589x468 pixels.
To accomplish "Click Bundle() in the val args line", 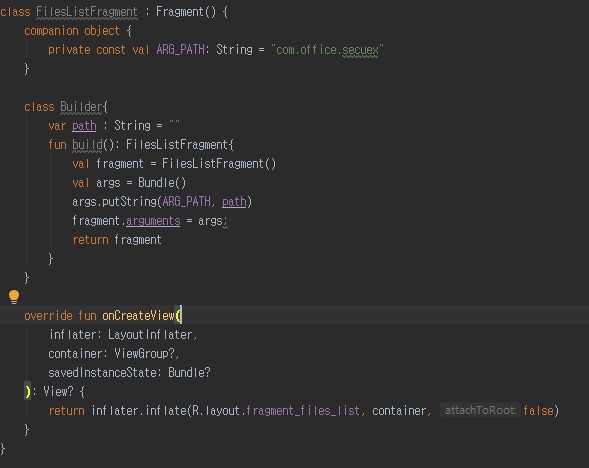I will [162, 183].
